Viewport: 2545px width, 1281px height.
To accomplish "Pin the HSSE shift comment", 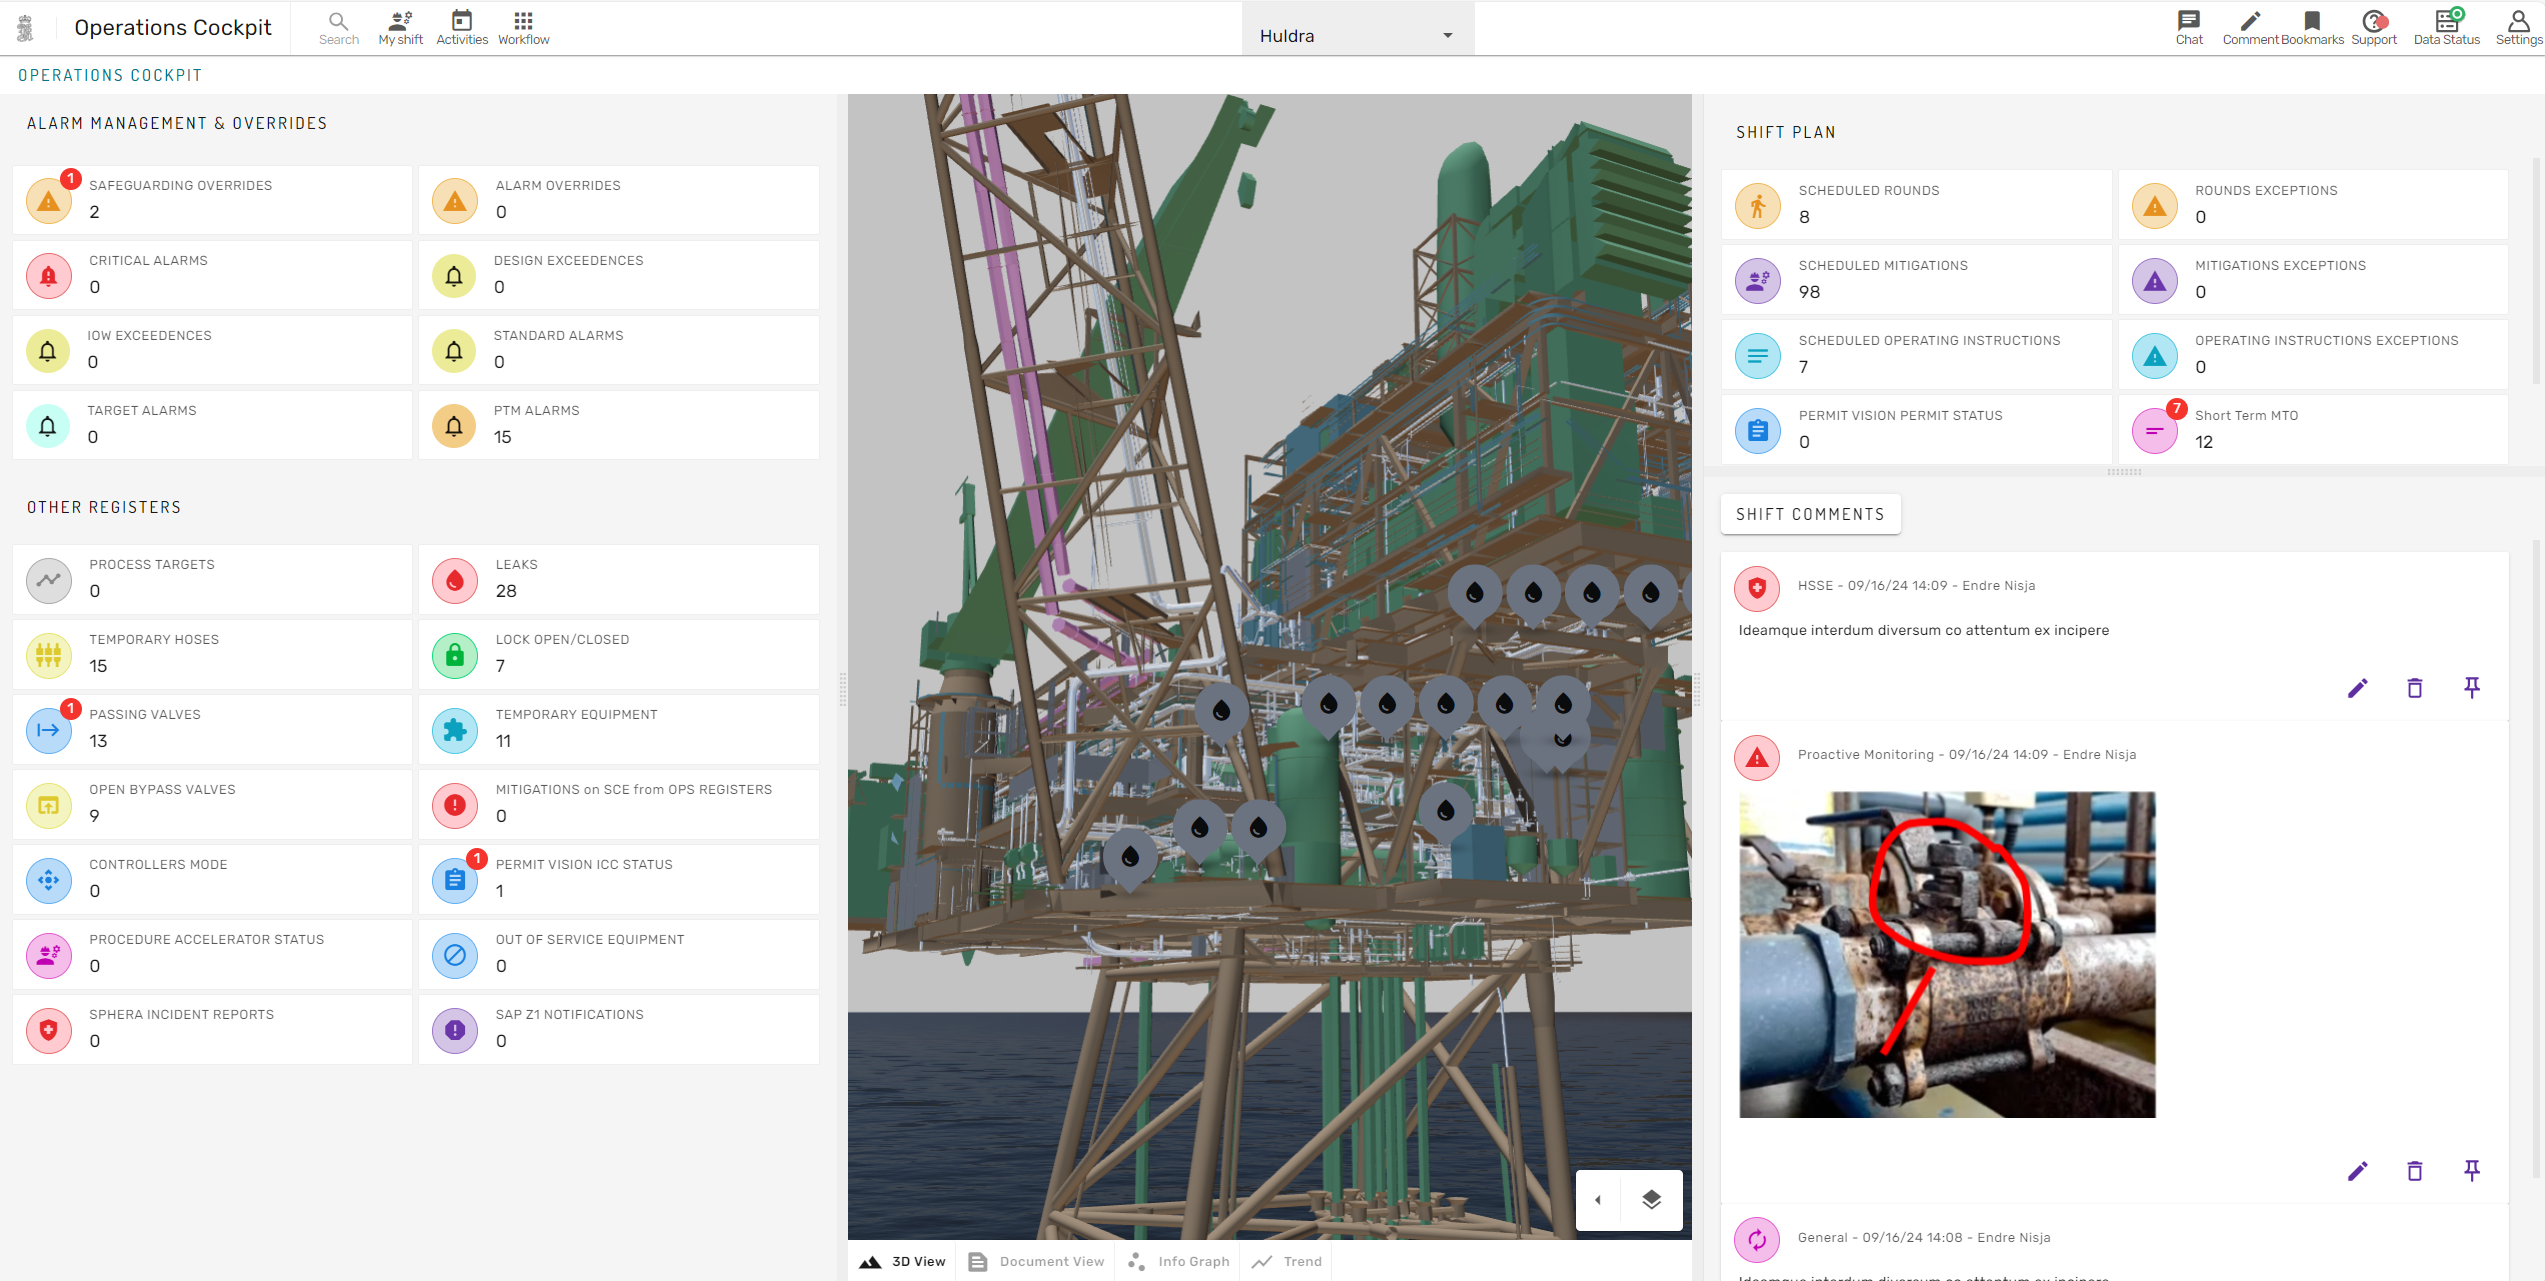I will coord(2471,688).
